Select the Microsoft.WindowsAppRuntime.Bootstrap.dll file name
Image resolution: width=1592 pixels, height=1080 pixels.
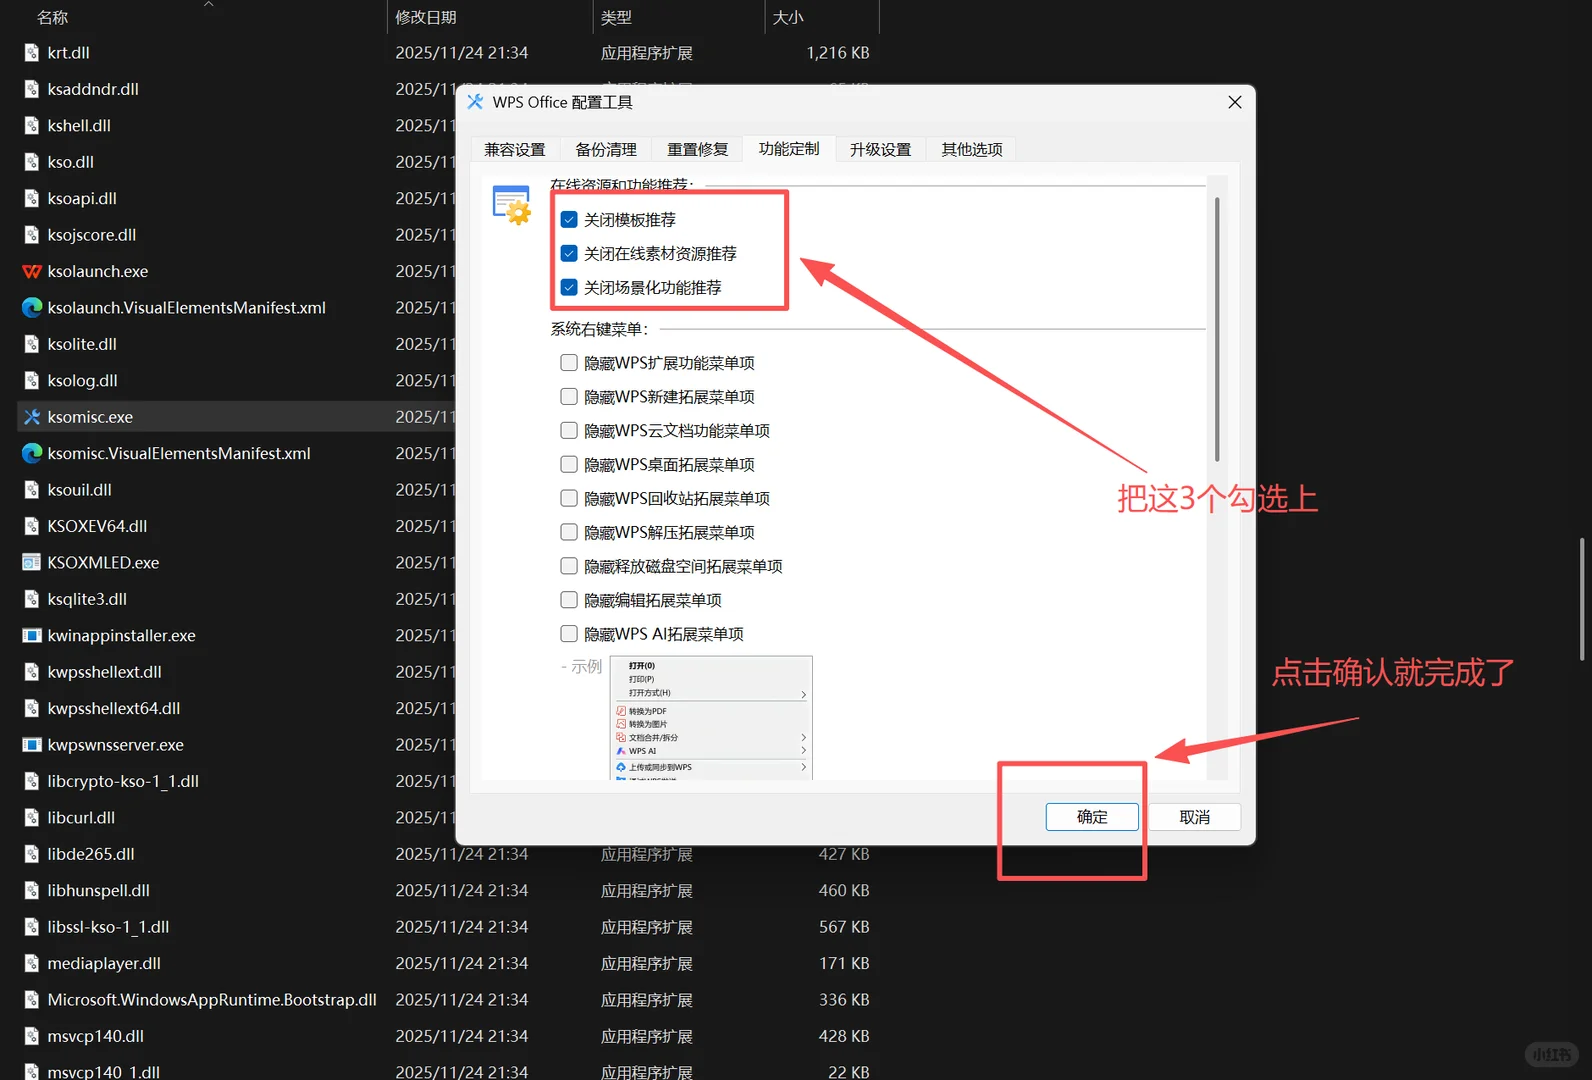tap(212, 1000)
